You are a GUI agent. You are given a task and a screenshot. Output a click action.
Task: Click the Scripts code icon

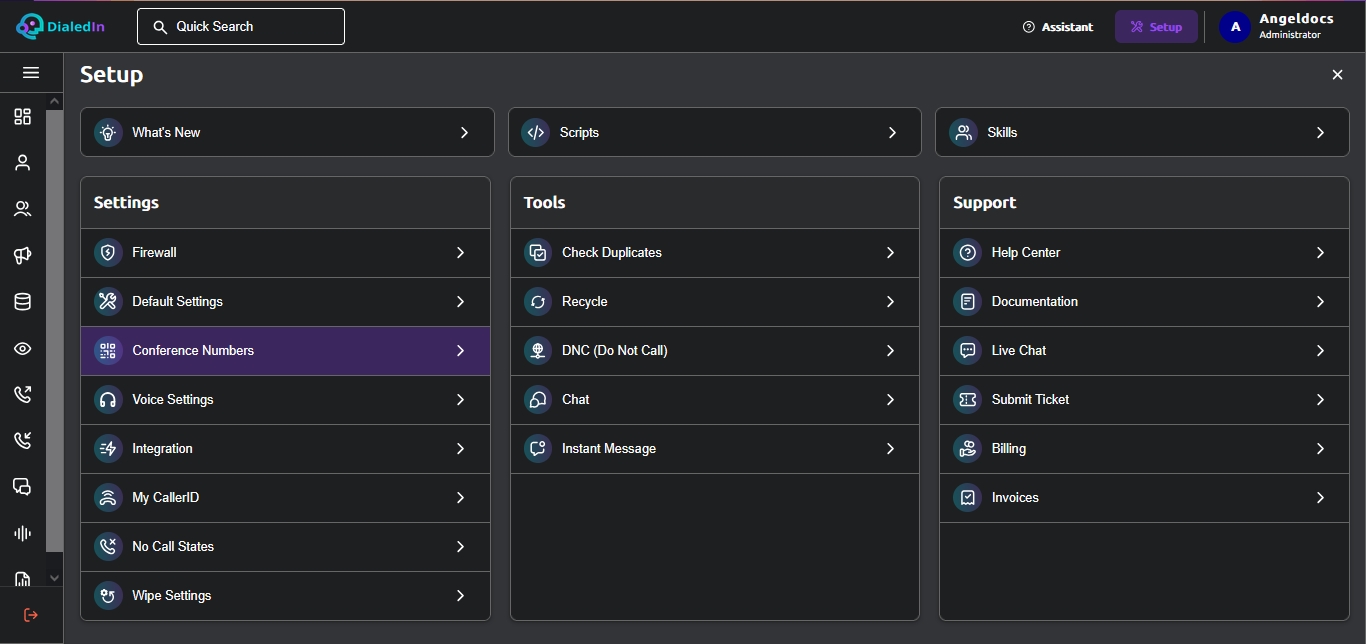pyautogui.click(x=536, y=132)
